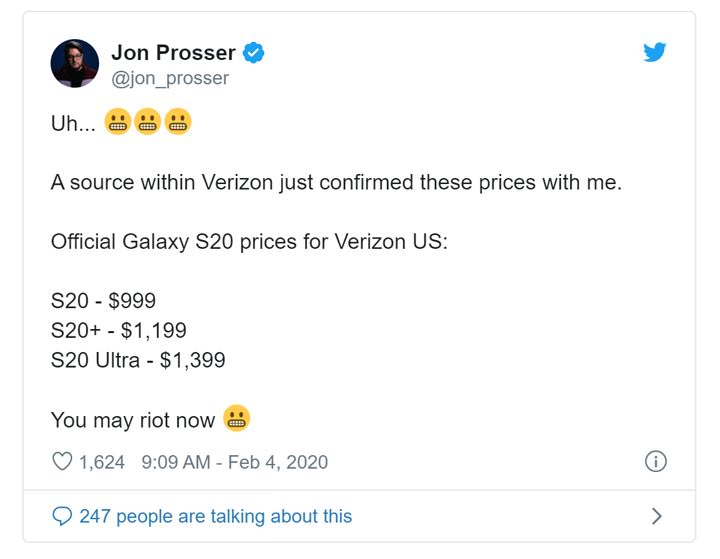This screenshot has height=559, width=720.
Task: Visit the @jon_prosser handle link
Action: tap(170, 78)
